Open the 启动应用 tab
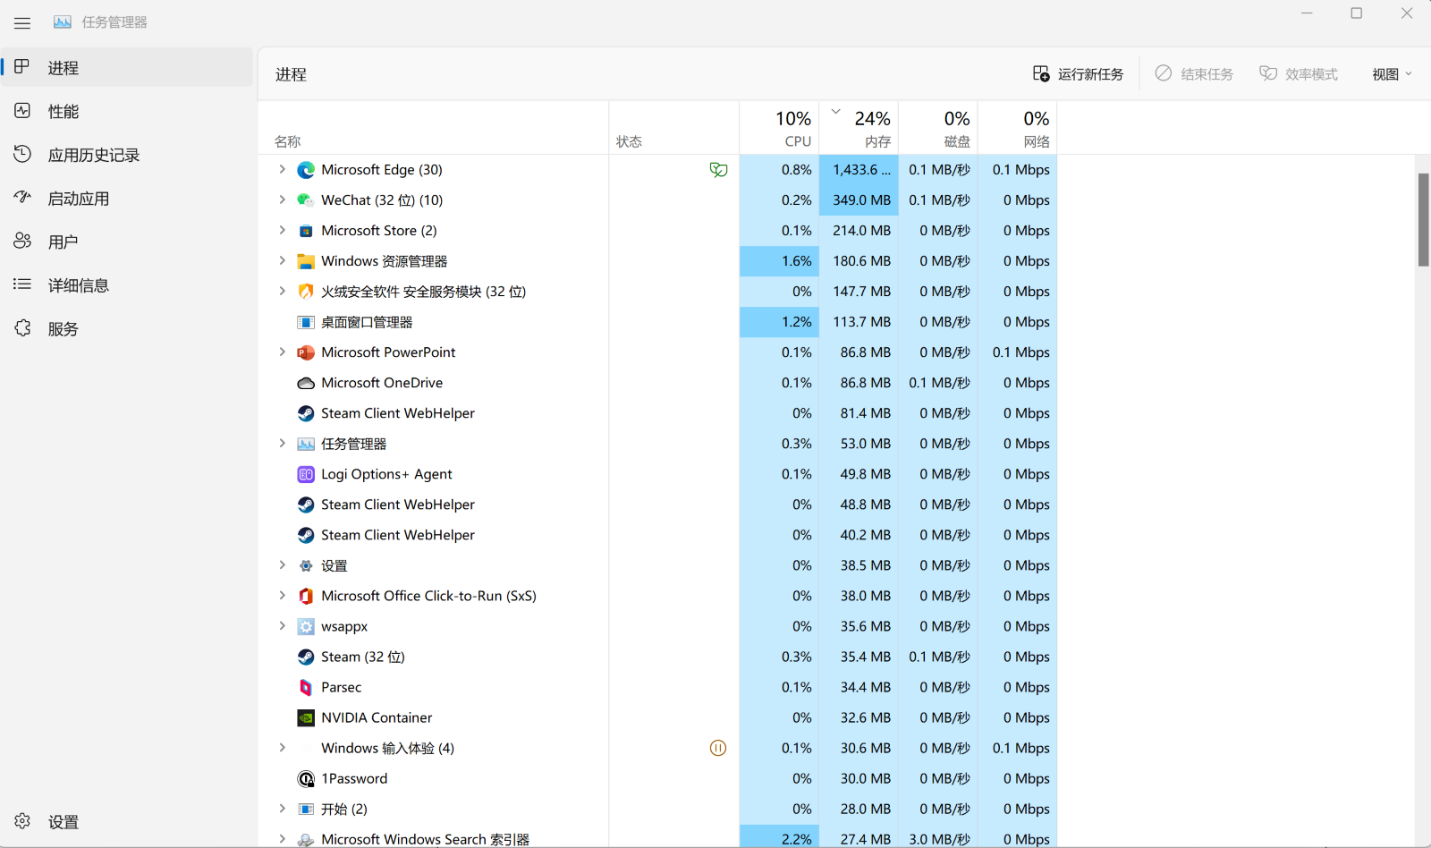1431x848 pixels. point(128,198)
